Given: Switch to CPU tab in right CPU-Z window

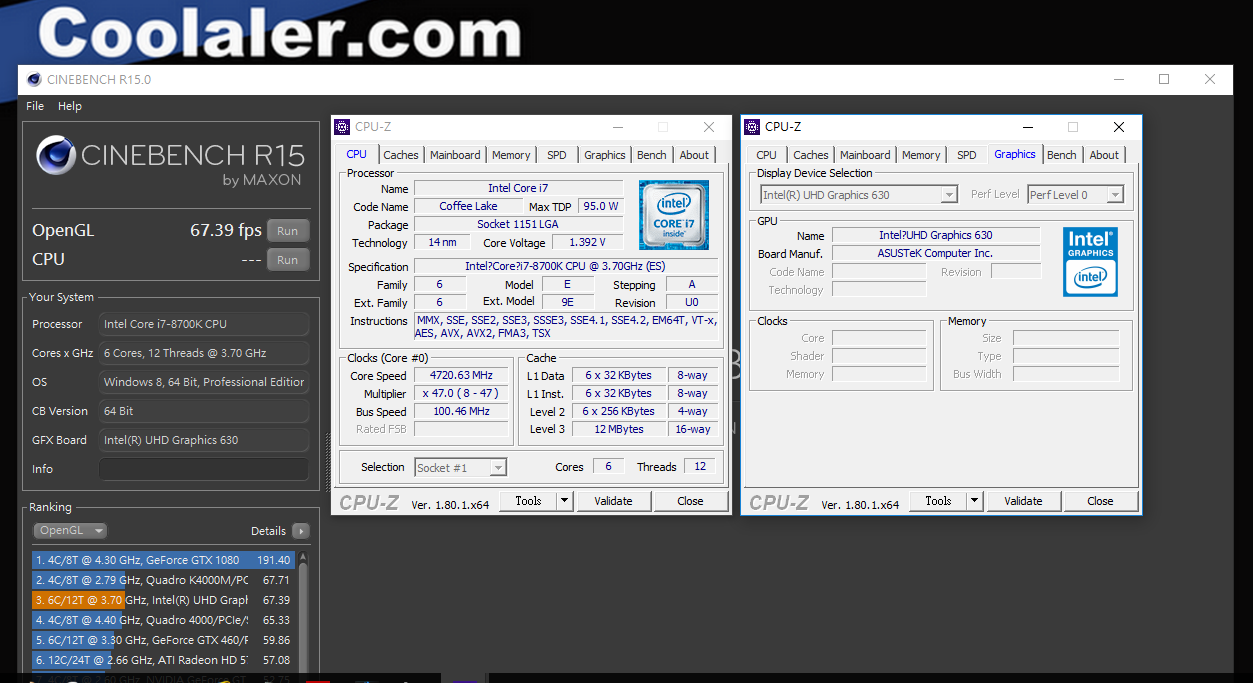Looking at the screenshot, I should click(x=767, y=155).
